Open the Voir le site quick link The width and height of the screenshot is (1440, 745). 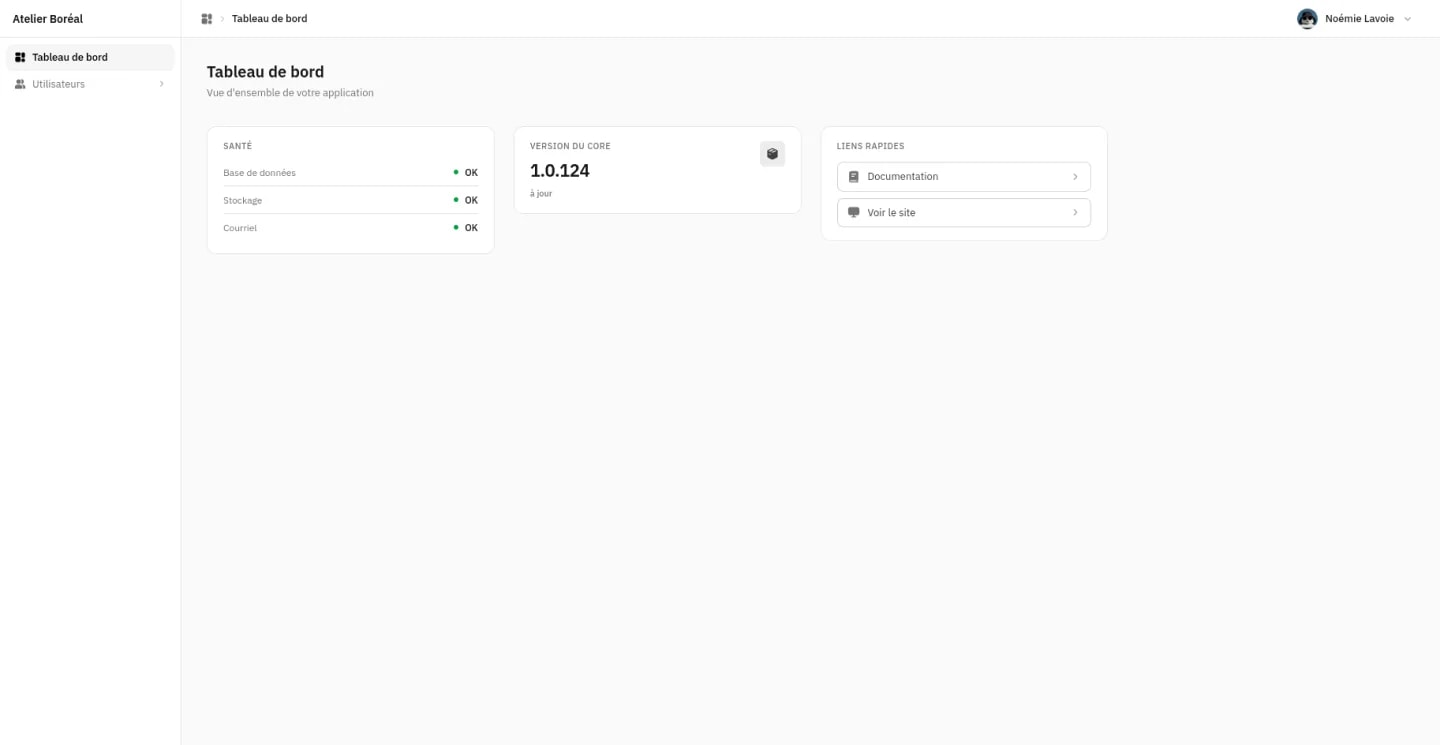[964, 213]
